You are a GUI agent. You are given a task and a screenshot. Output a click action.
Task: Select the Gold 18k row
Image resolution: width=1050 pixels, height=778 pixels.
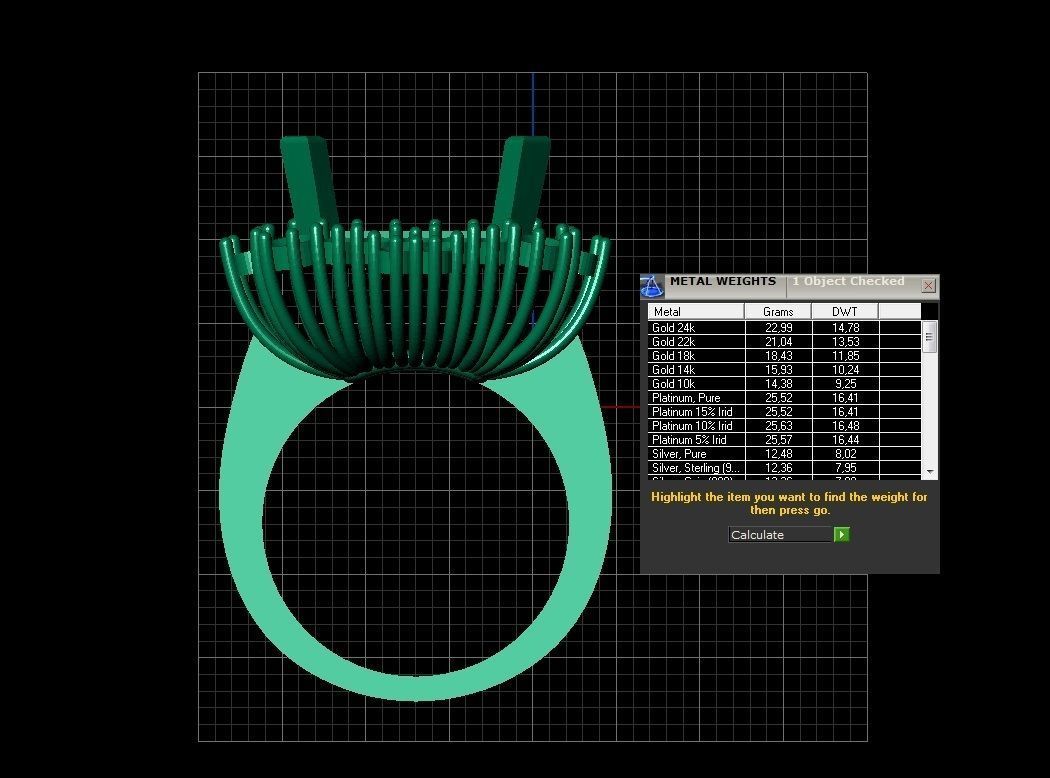pos(784,356)
